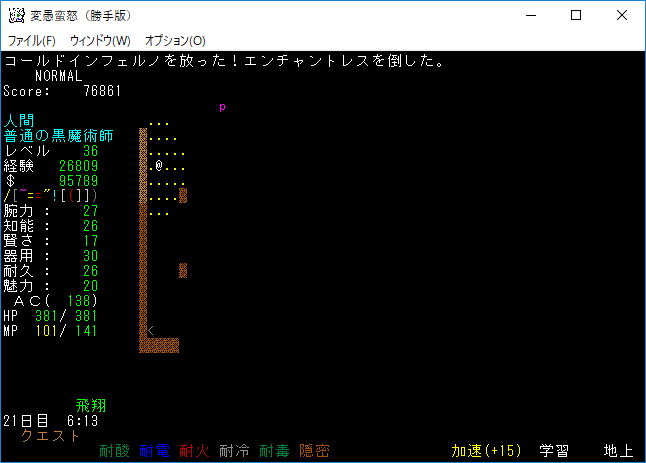Open the ウィンドウ(W) menu
The width and height of the screenshot is (646, 463).
click(x=100, y=41)
